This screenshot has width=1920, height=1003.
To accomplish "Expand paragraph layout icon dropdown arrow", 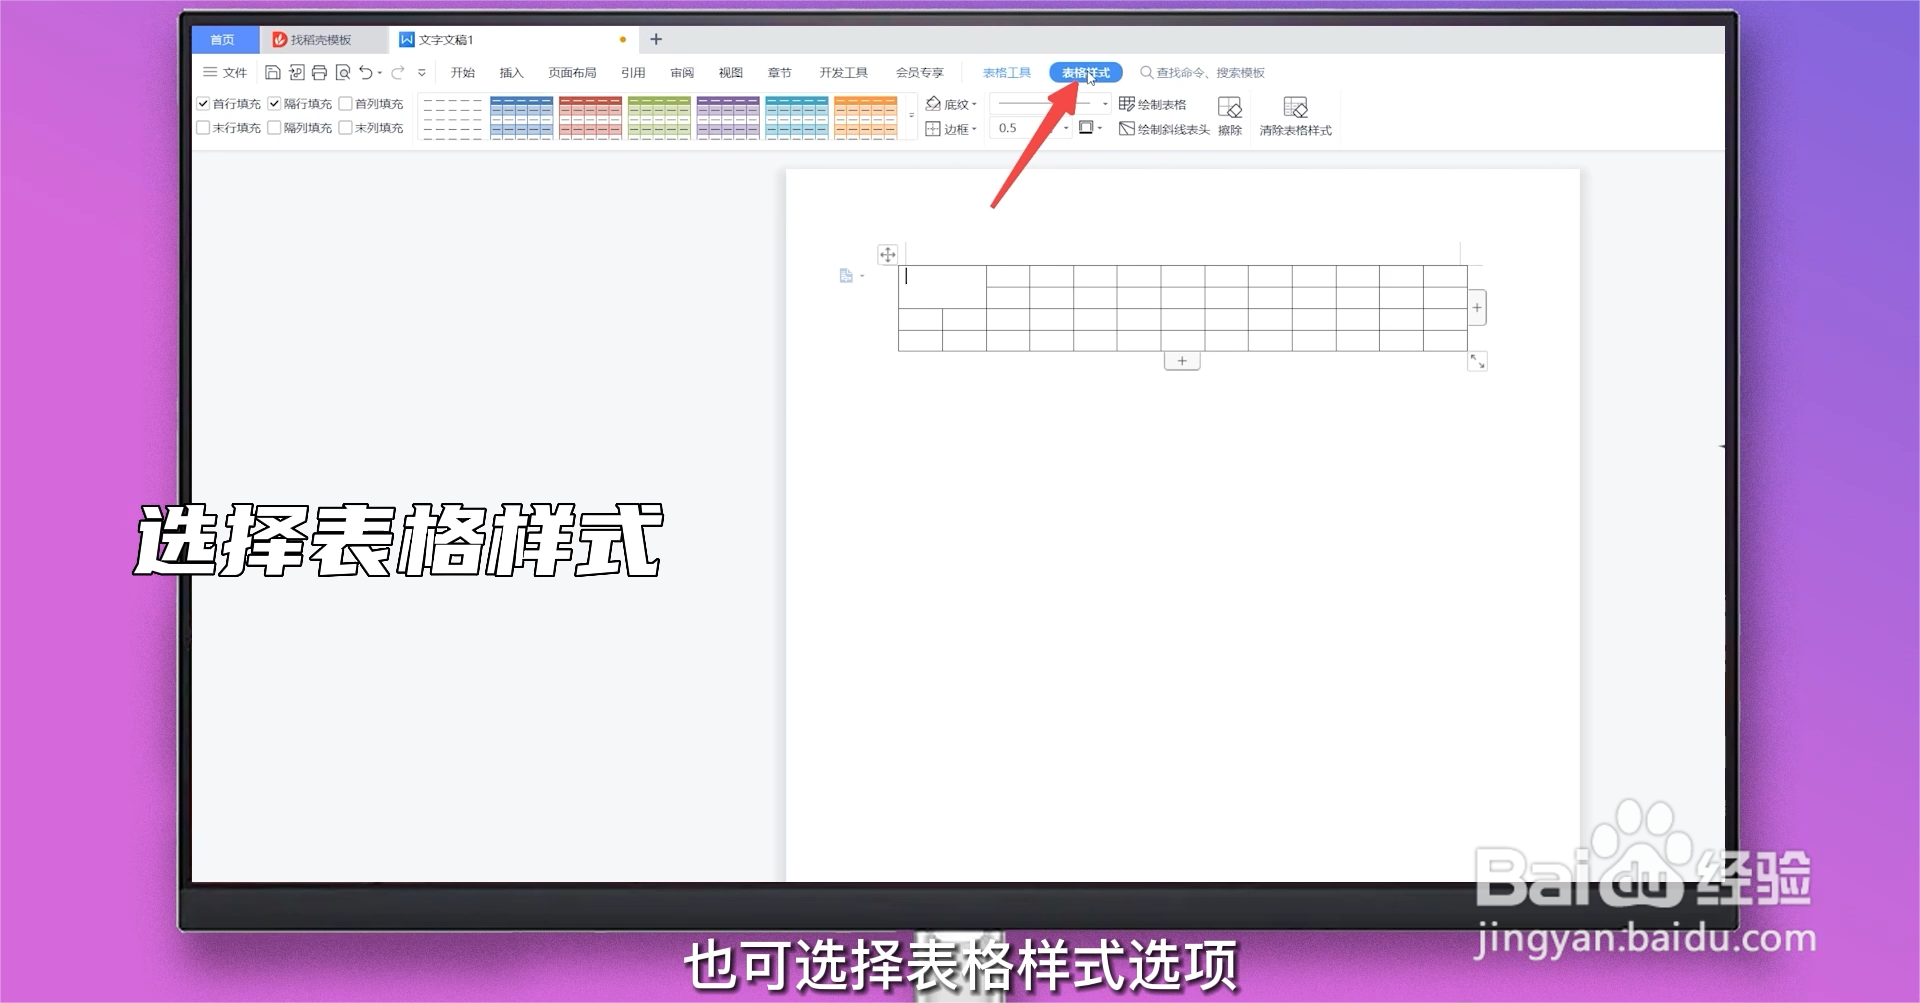I will 862,276.
